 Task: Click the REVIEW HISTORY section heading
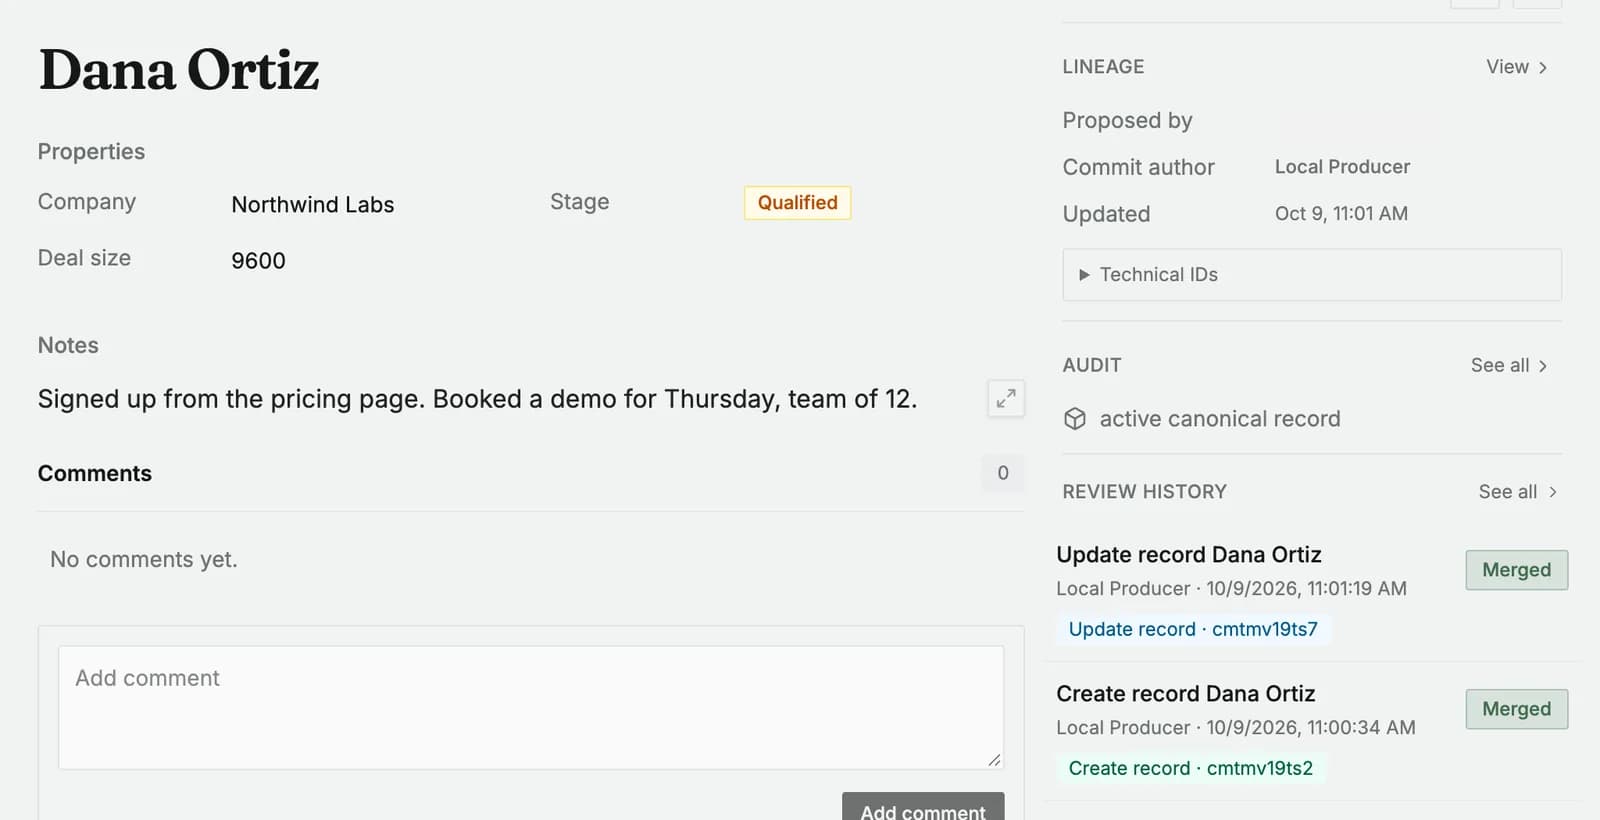1144,492
